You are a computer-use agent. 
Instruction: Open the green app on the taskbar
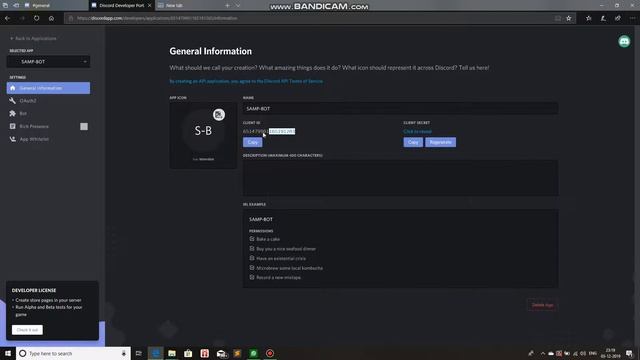253,353
